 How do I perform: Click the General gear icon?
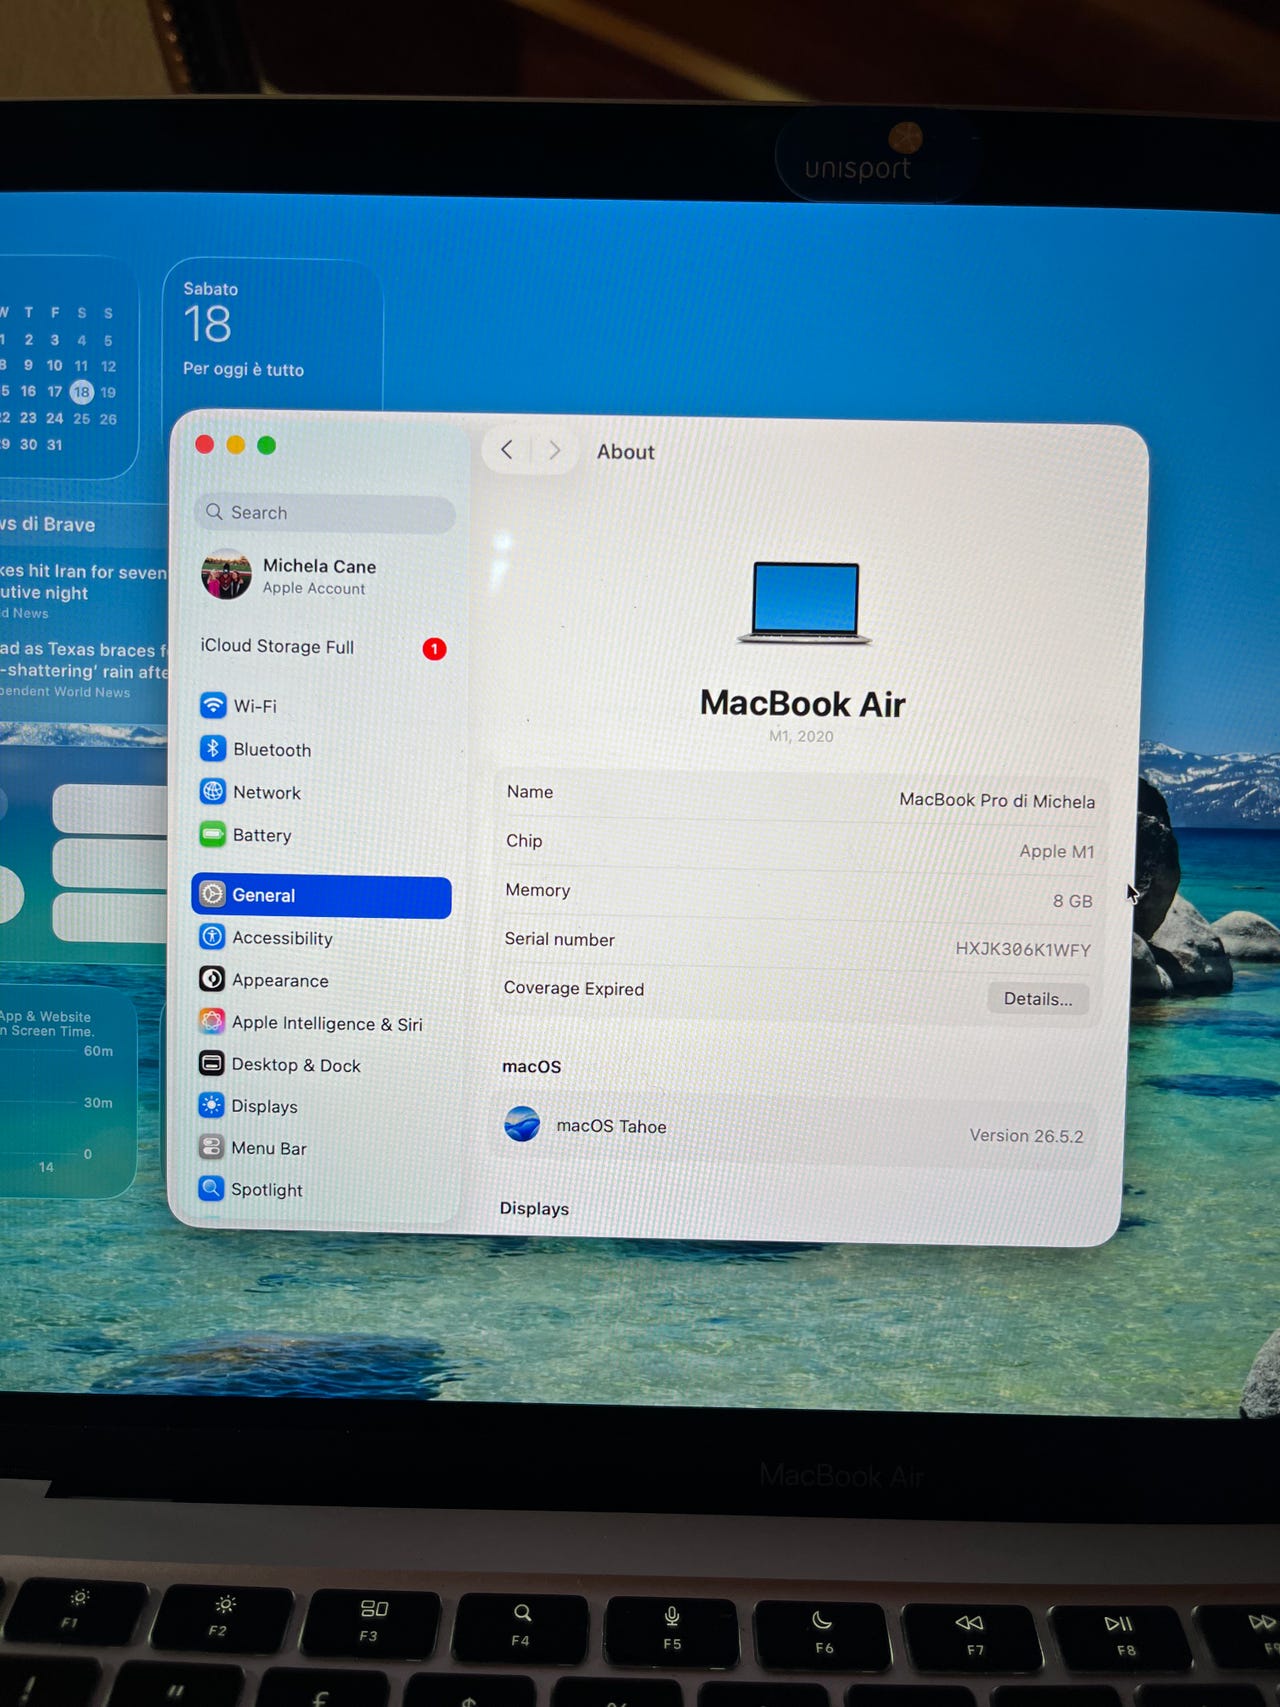(x=212, y=894)
